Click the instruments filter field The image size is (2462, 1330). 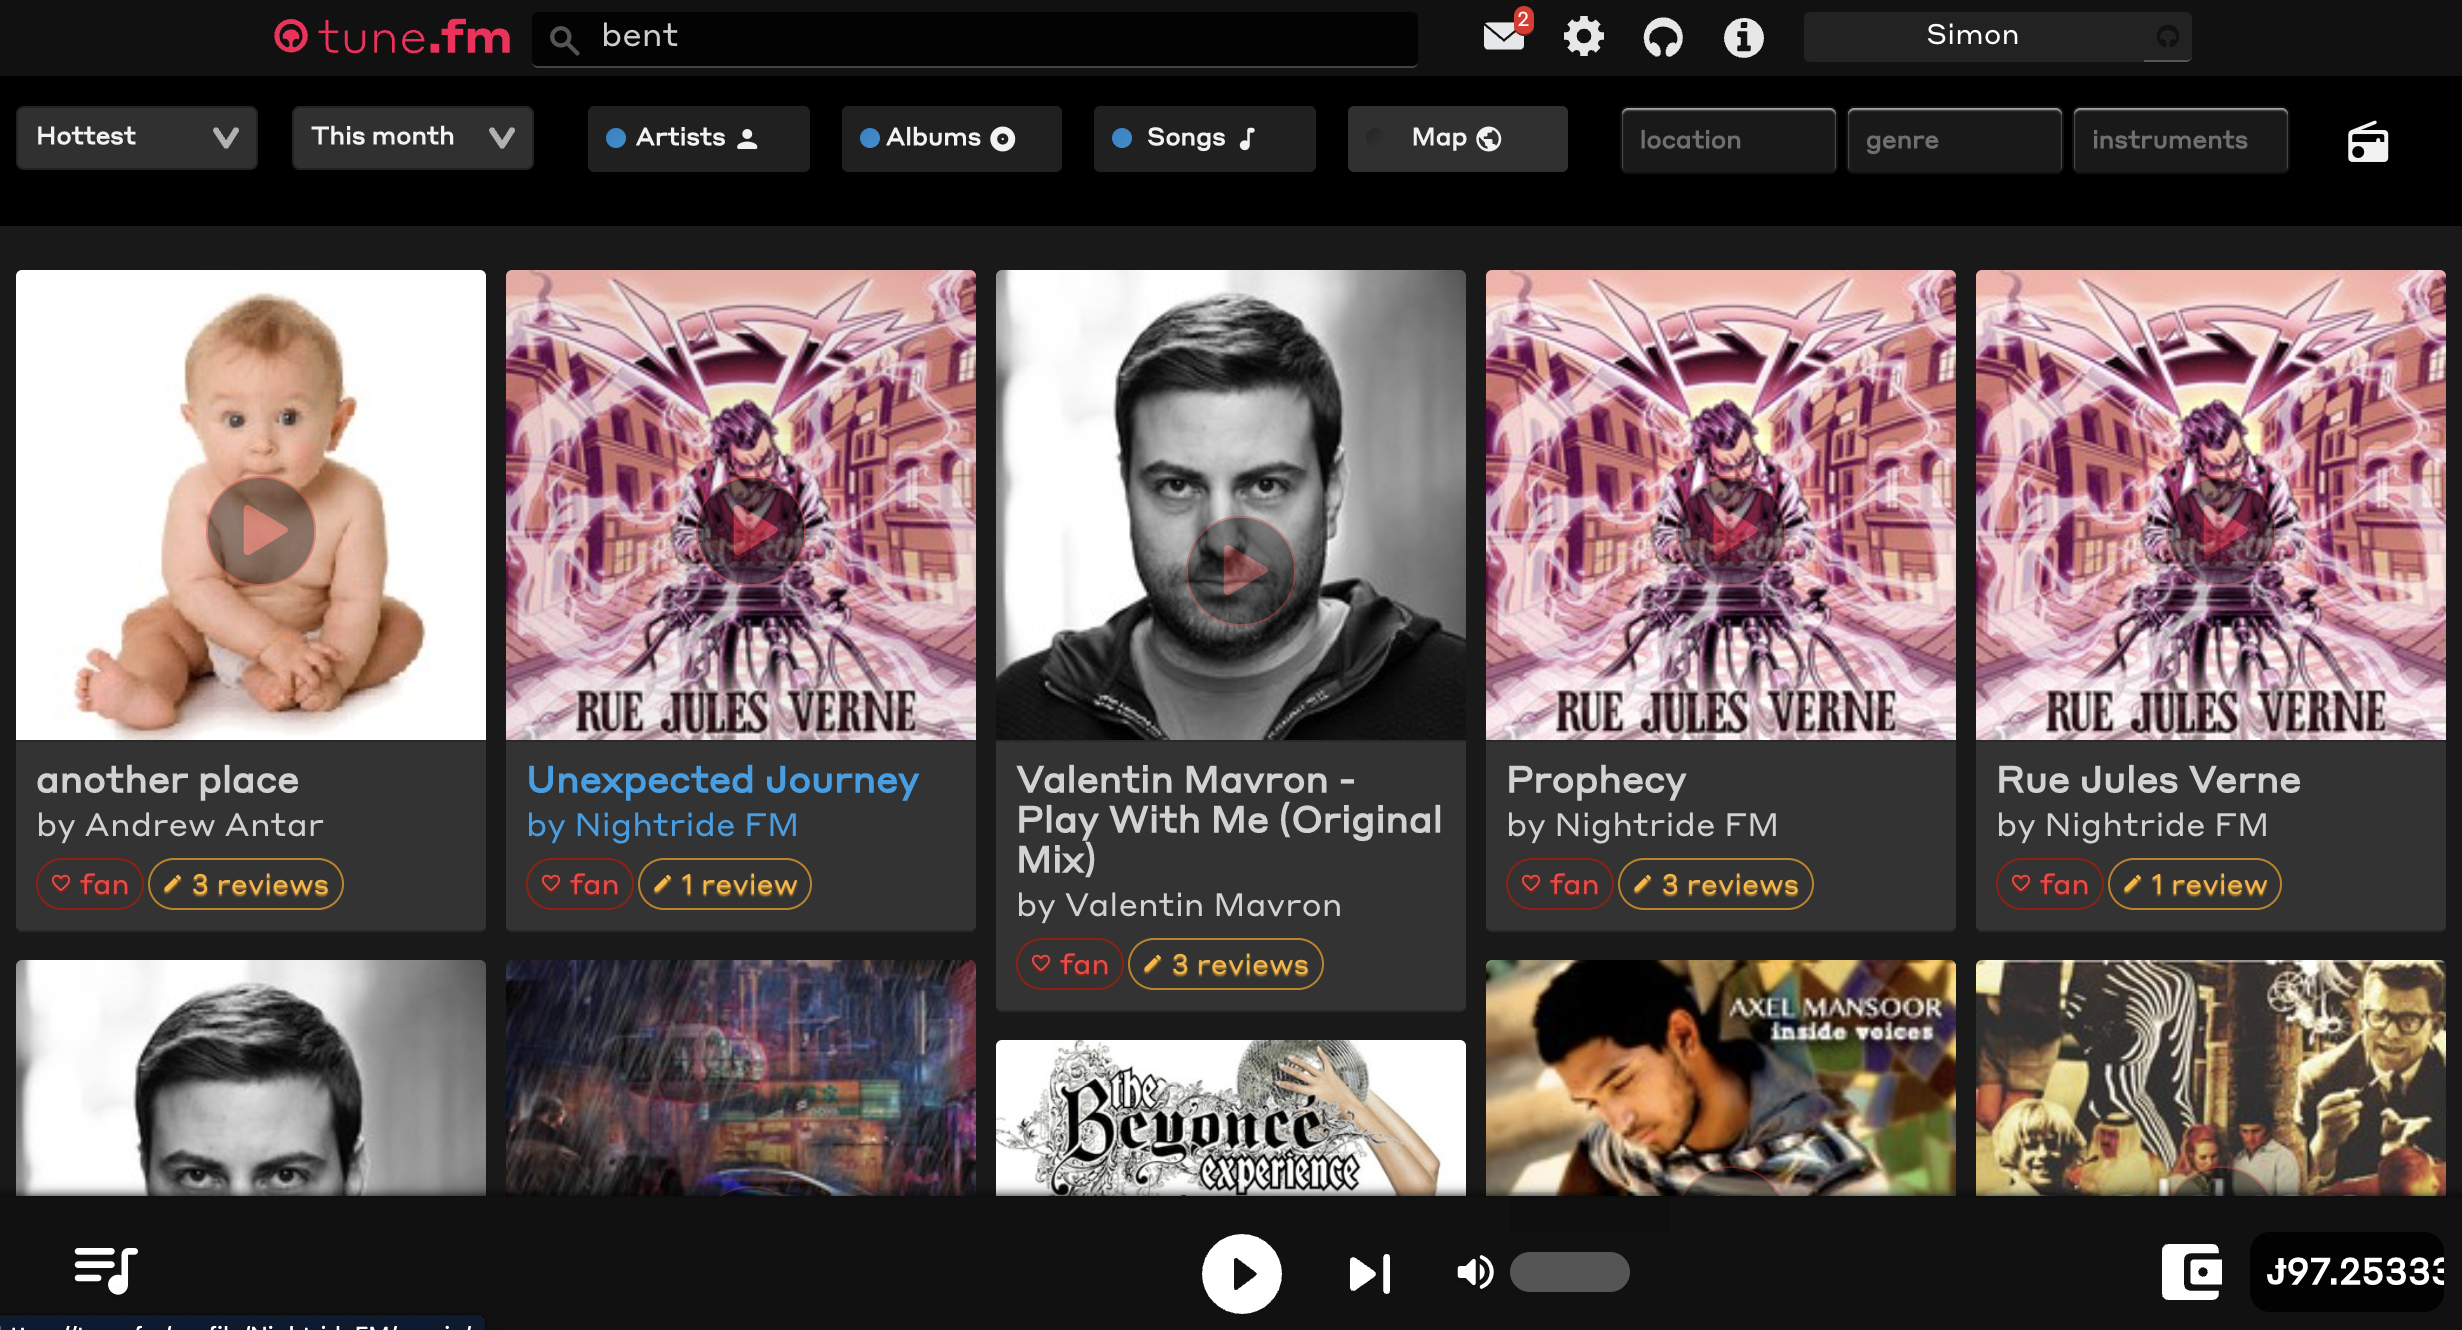2180,140
